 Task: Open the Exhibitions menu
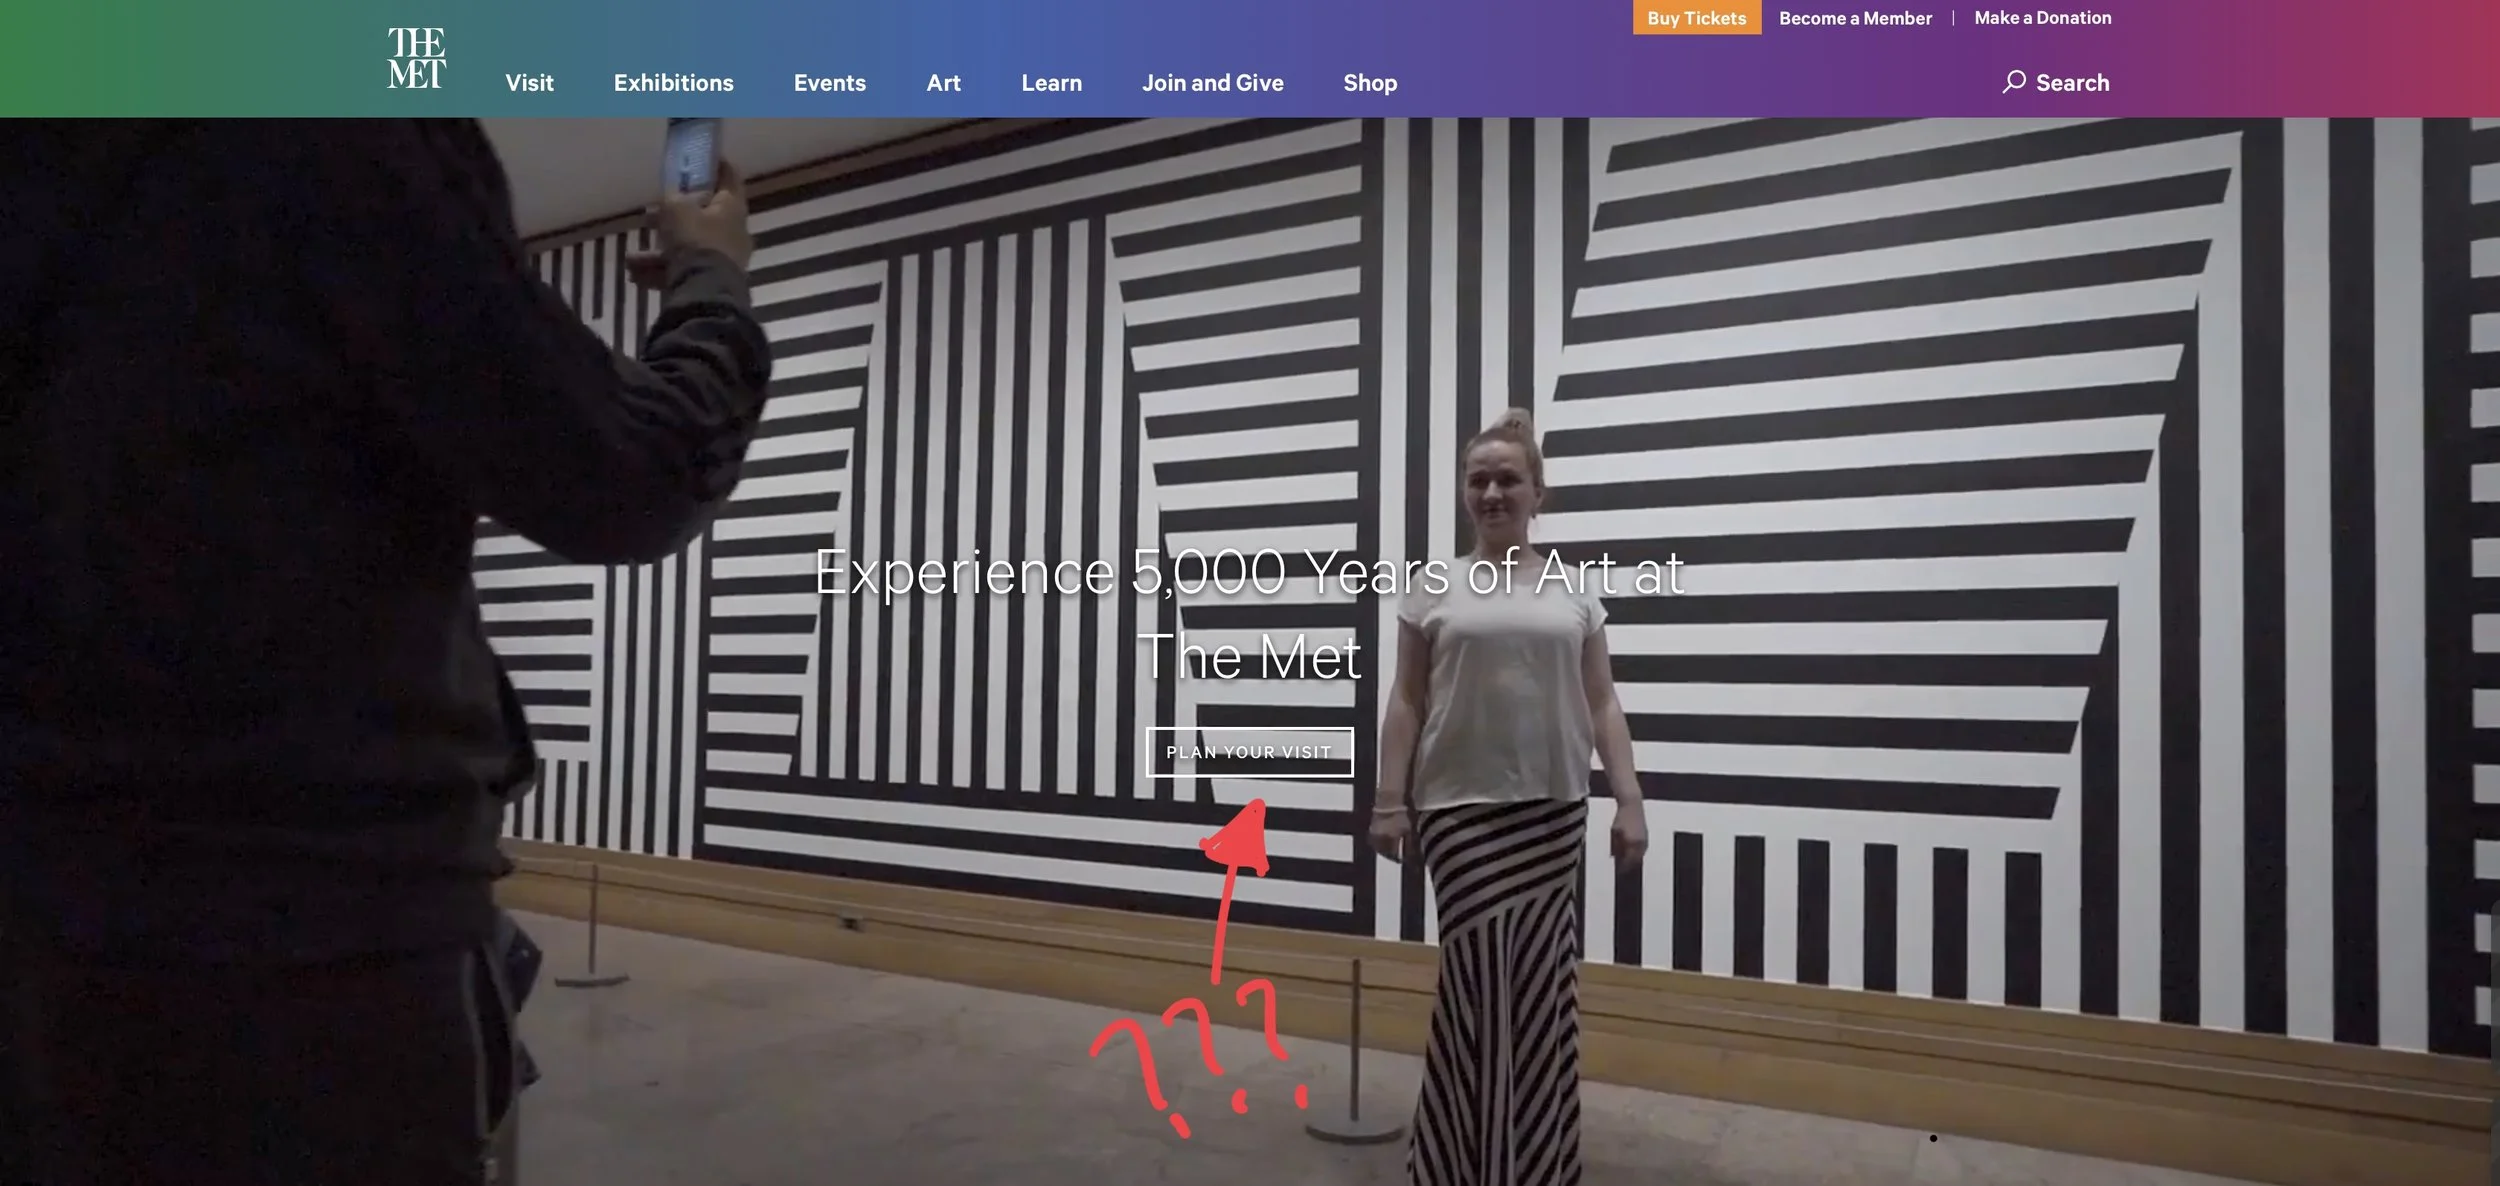click(673, 83)
